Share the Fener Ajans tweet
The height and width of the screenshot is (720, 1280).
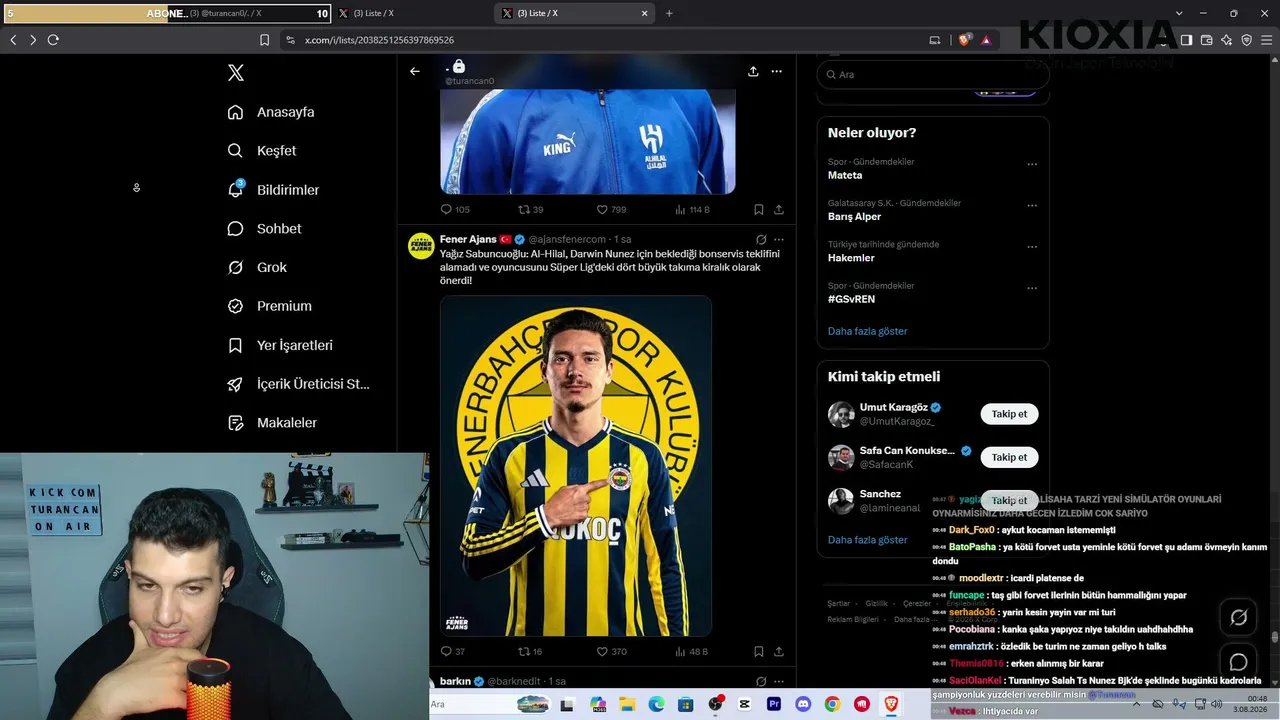(779, 652)
